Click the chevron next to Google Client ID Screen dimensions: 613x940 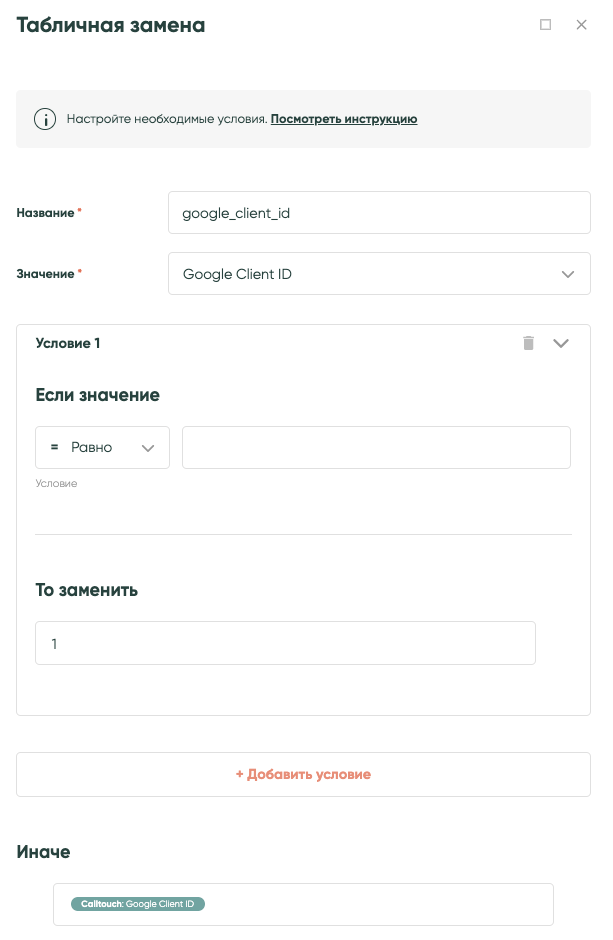pyautogui.click(x=568, y=273)
